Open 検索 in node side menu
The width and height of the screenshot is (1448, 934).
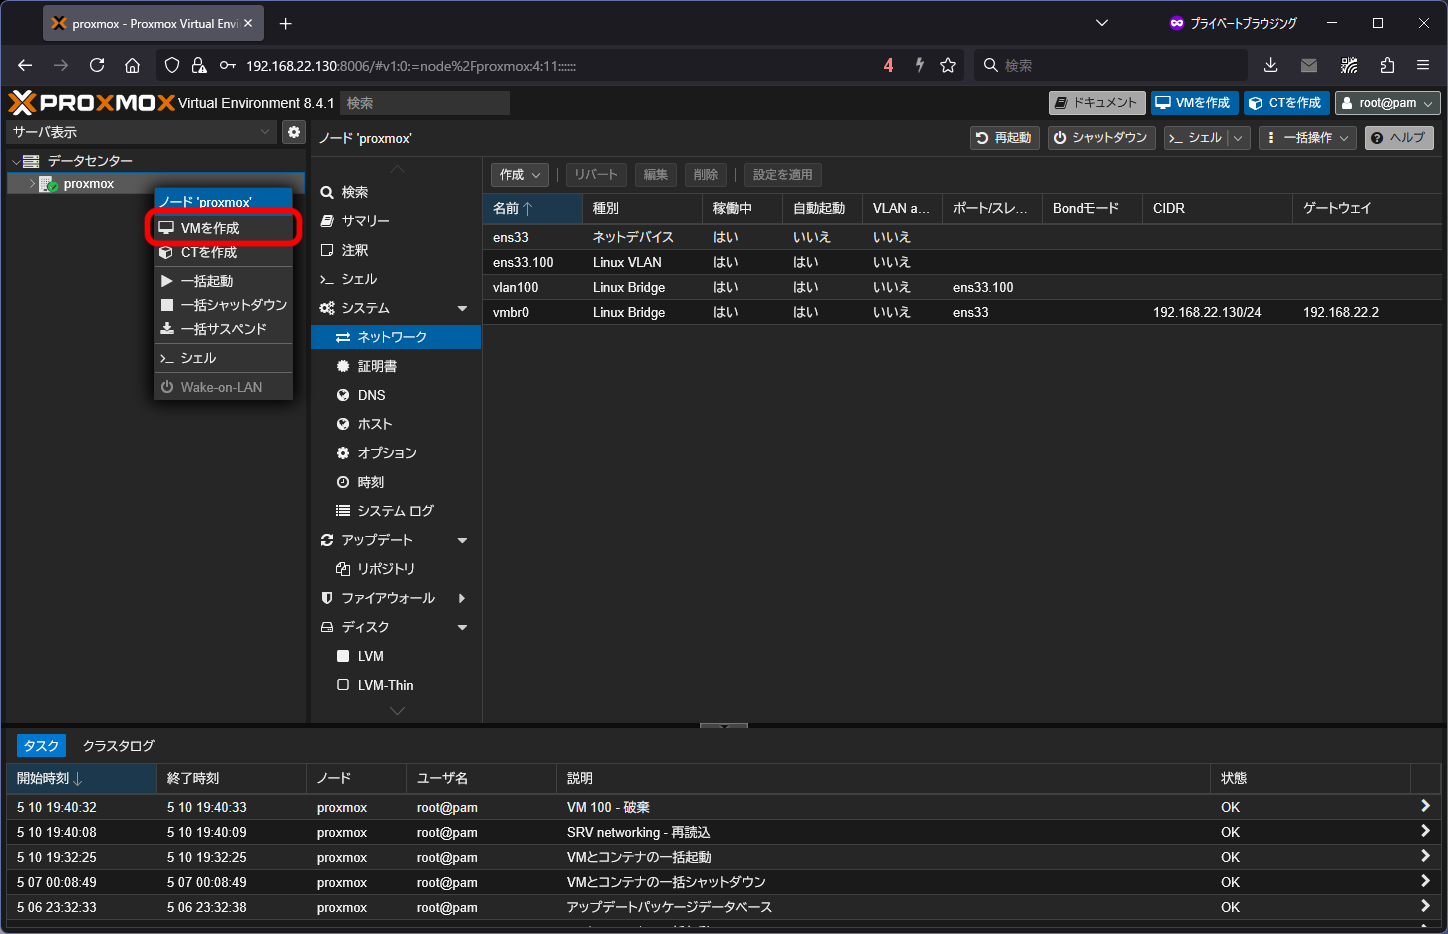(396, 192)
